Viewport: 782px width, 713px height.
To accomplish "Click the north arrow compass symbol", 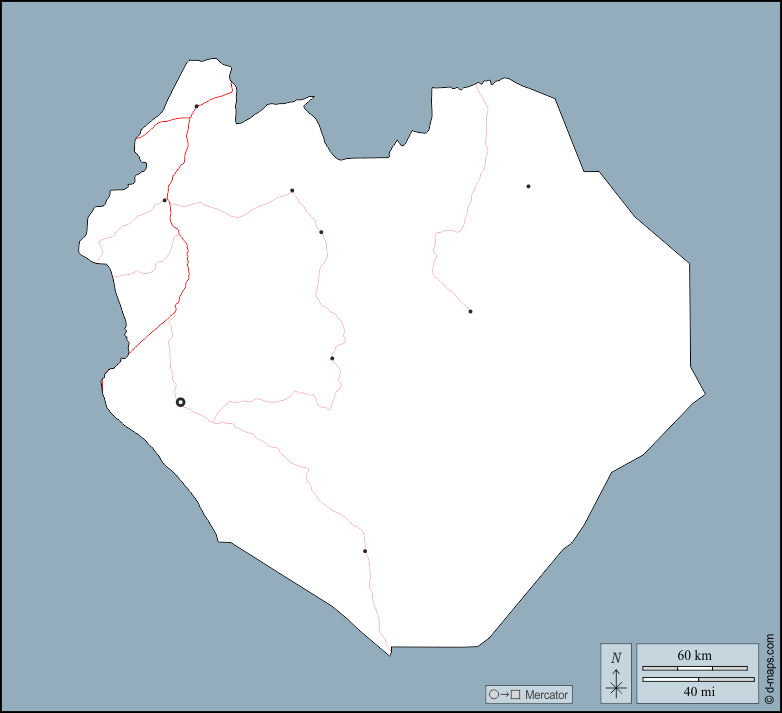I will pos(616,684).
